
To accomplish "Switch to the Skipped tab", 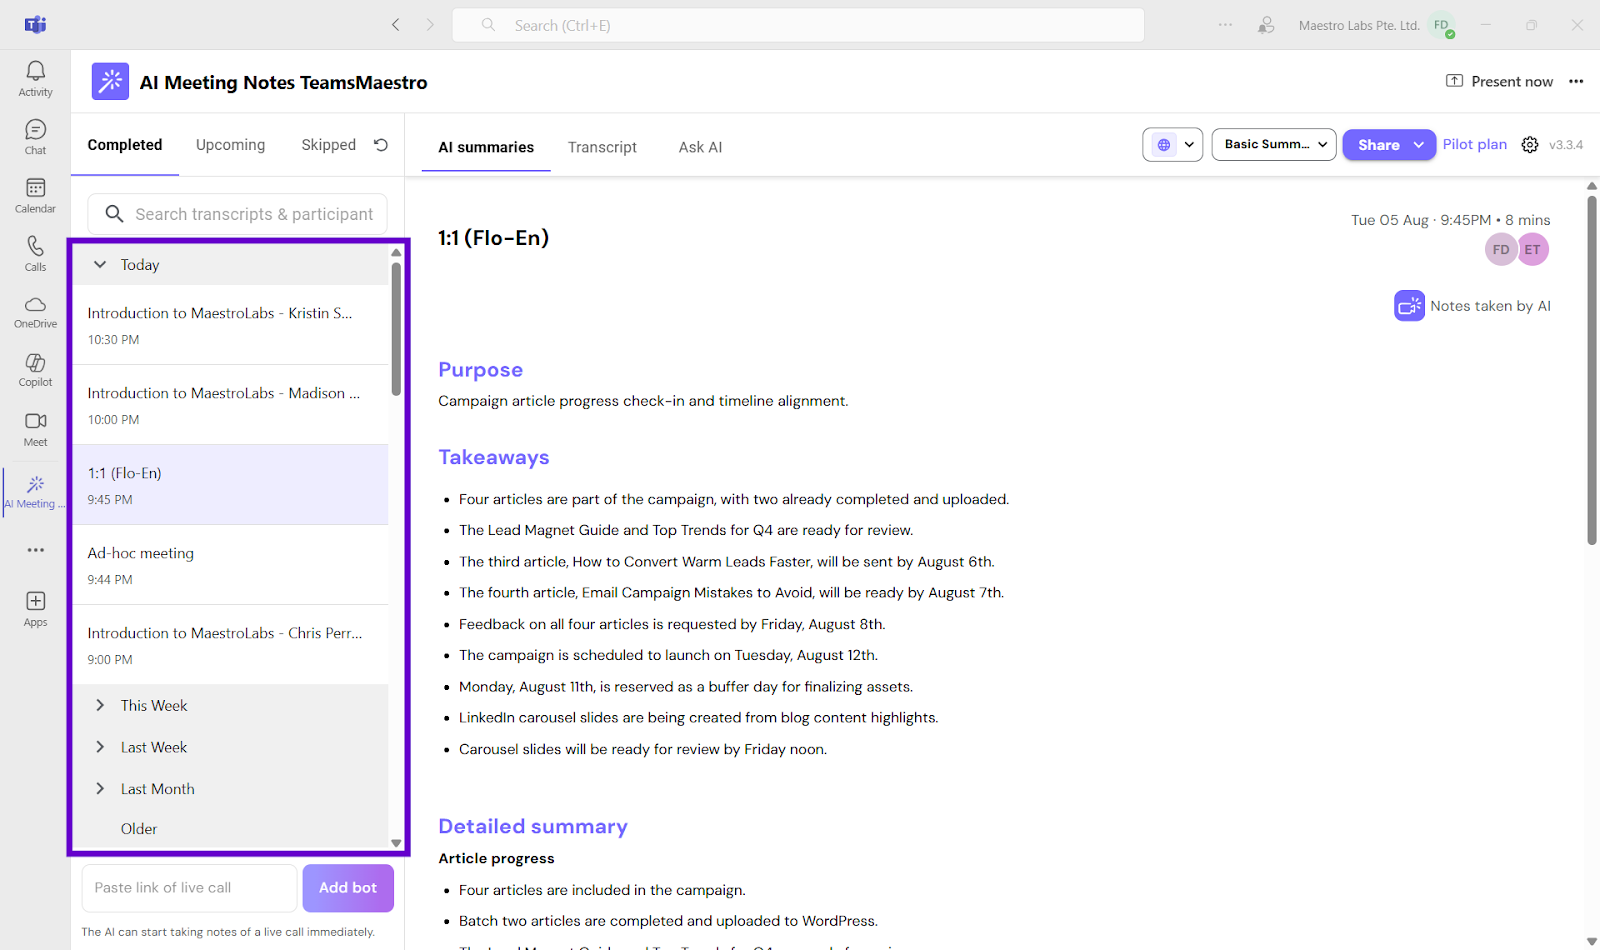I will 329,145.
